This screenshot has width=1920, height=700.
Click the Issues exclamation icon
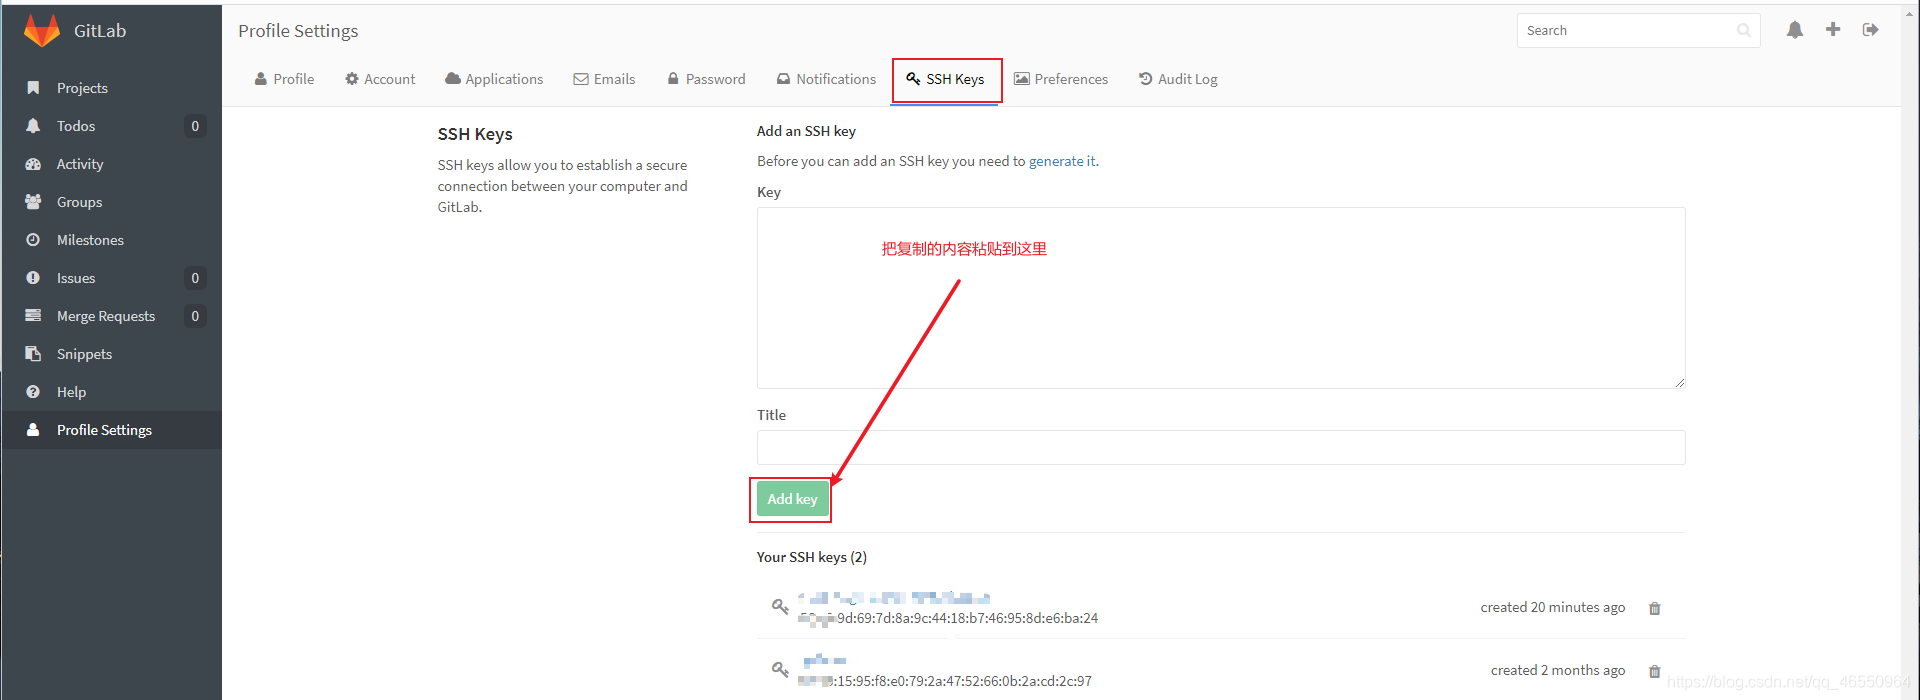33,278
